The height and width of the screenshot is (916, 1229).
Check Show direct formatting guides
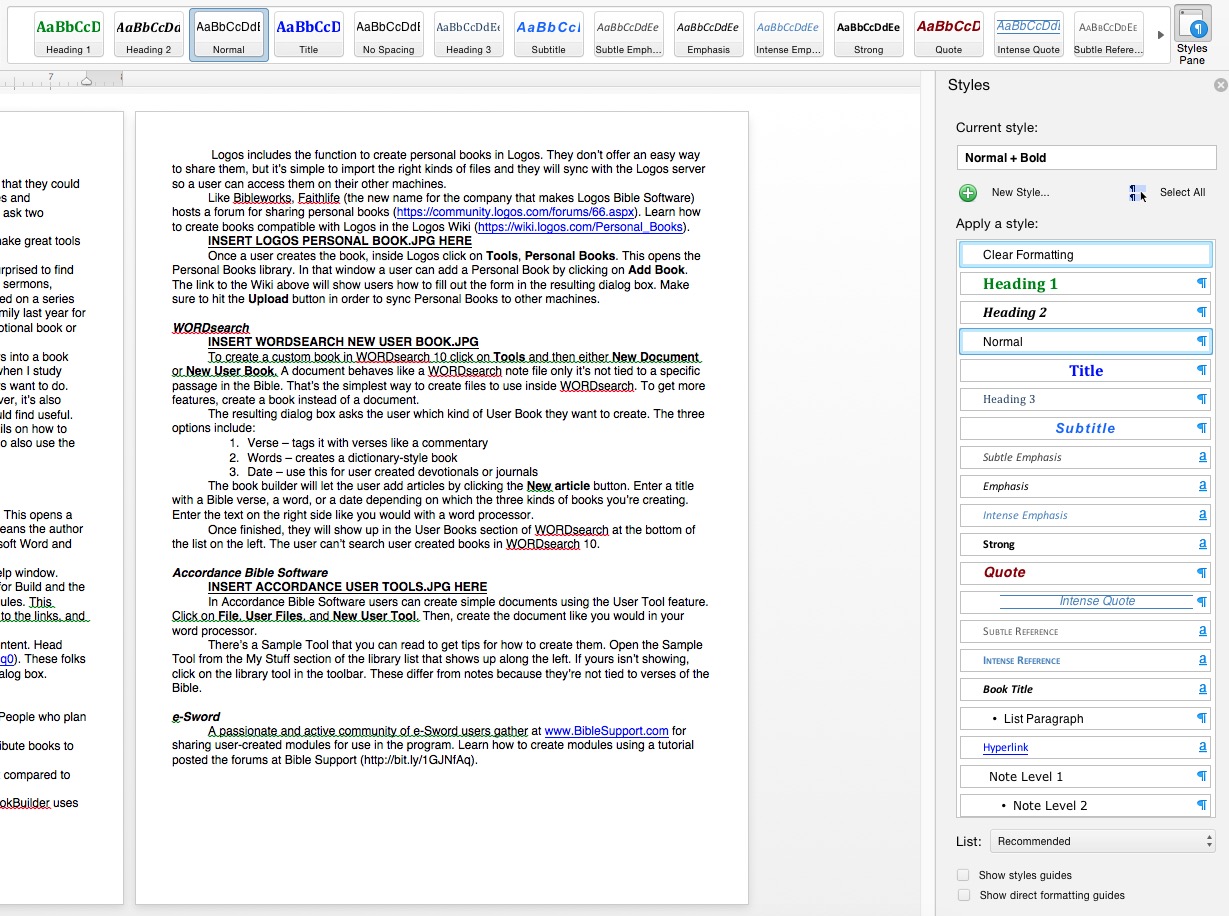point(963,895)
